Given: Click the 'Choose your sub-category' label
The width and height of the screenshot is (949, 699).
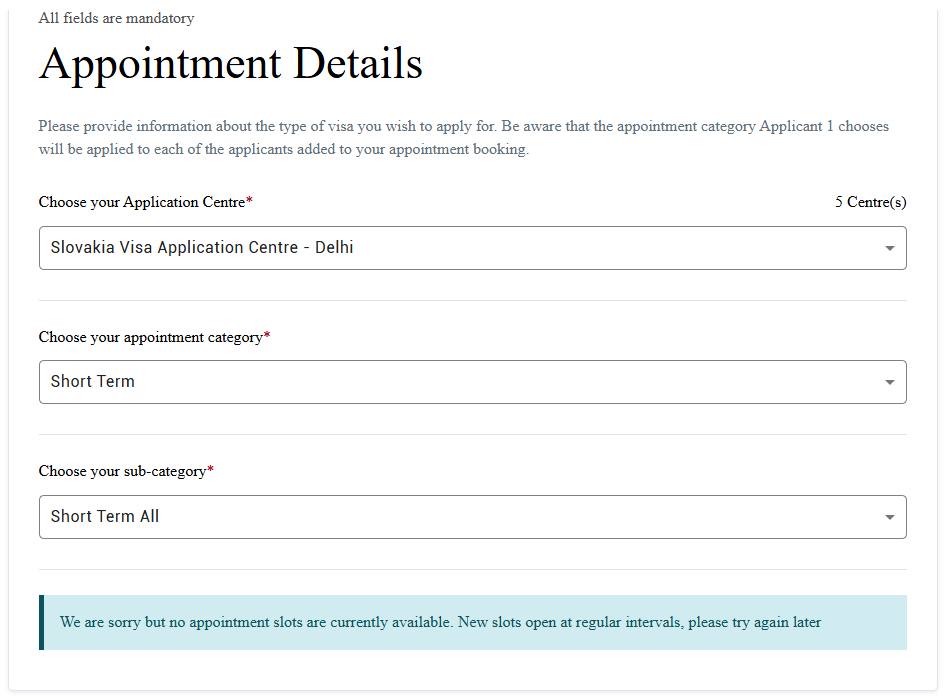Looking at the screenshot, I should 122,471.
